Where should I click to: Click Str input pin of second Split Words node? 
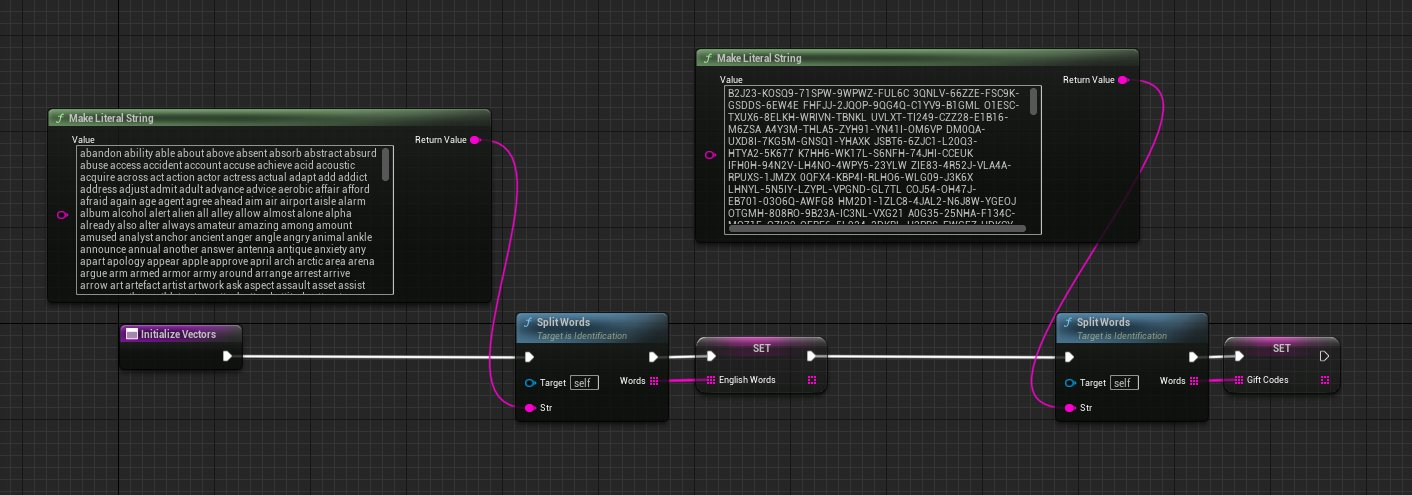click(x=1070, y=408)
